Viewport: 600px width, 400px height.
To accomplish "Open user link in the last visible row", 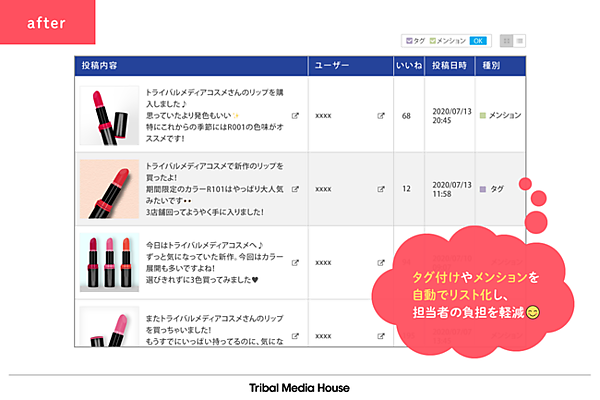I will [x=381, y=336].
